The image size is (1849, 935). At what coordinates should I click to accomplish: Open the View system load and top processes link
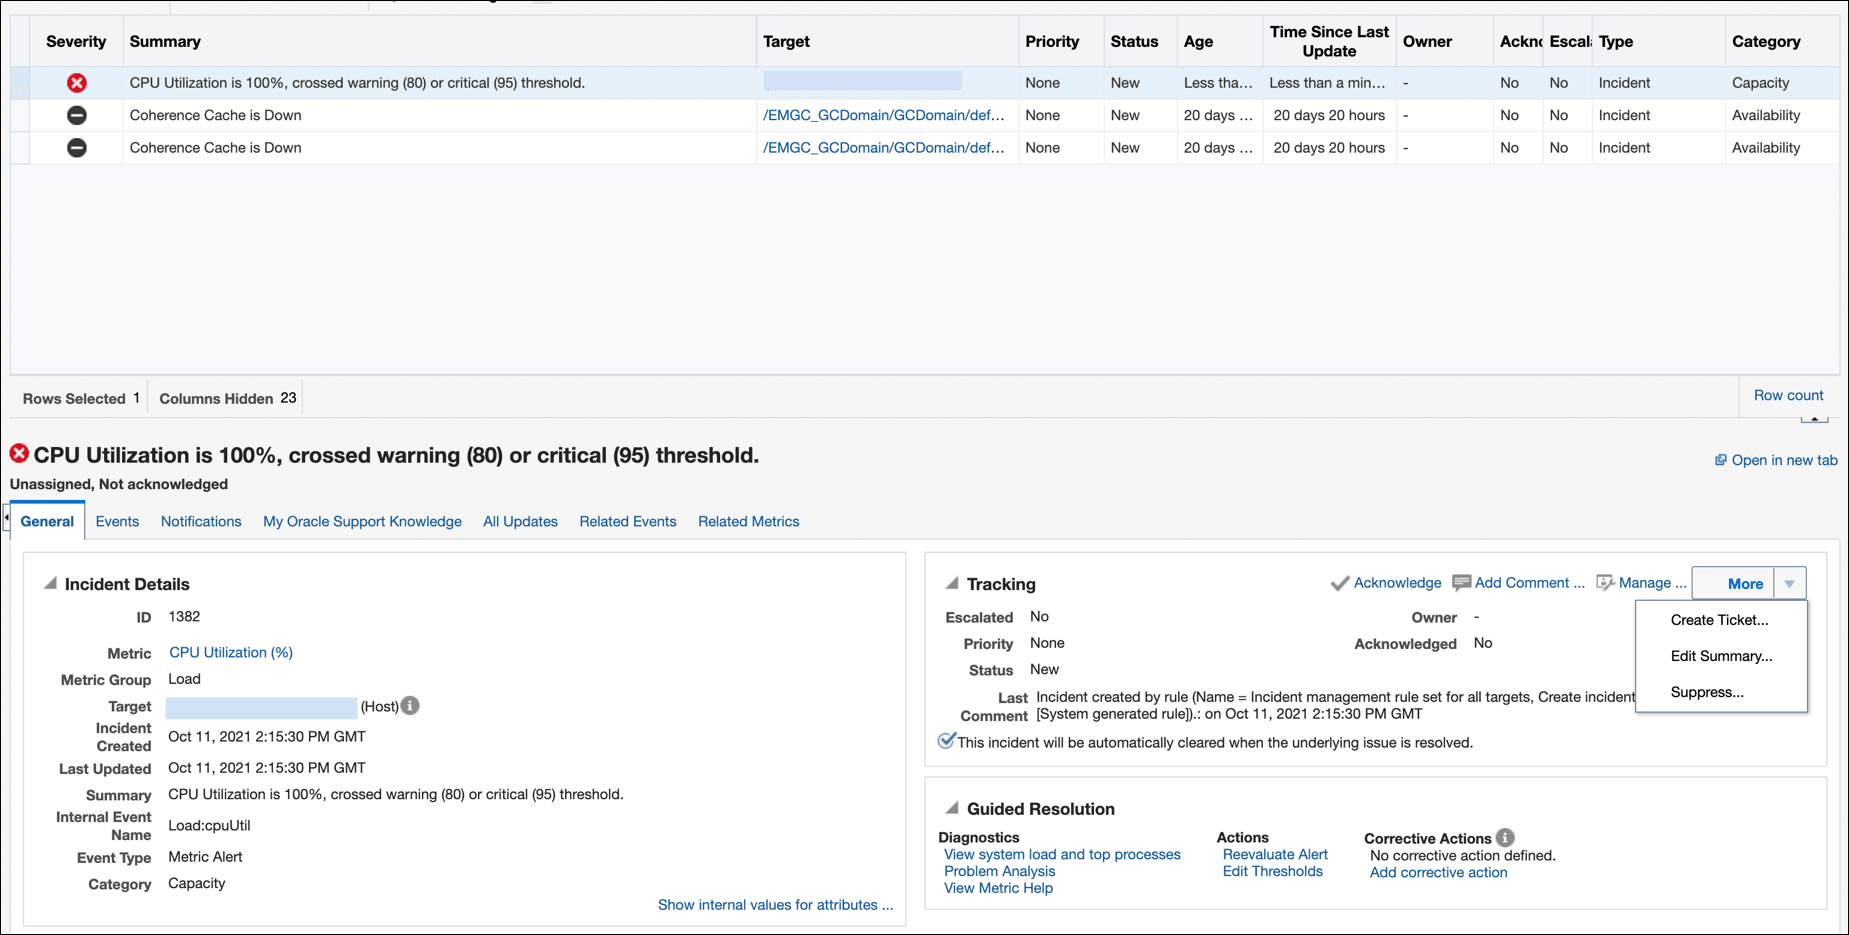pyautogui.click(x=1061, y=854)
